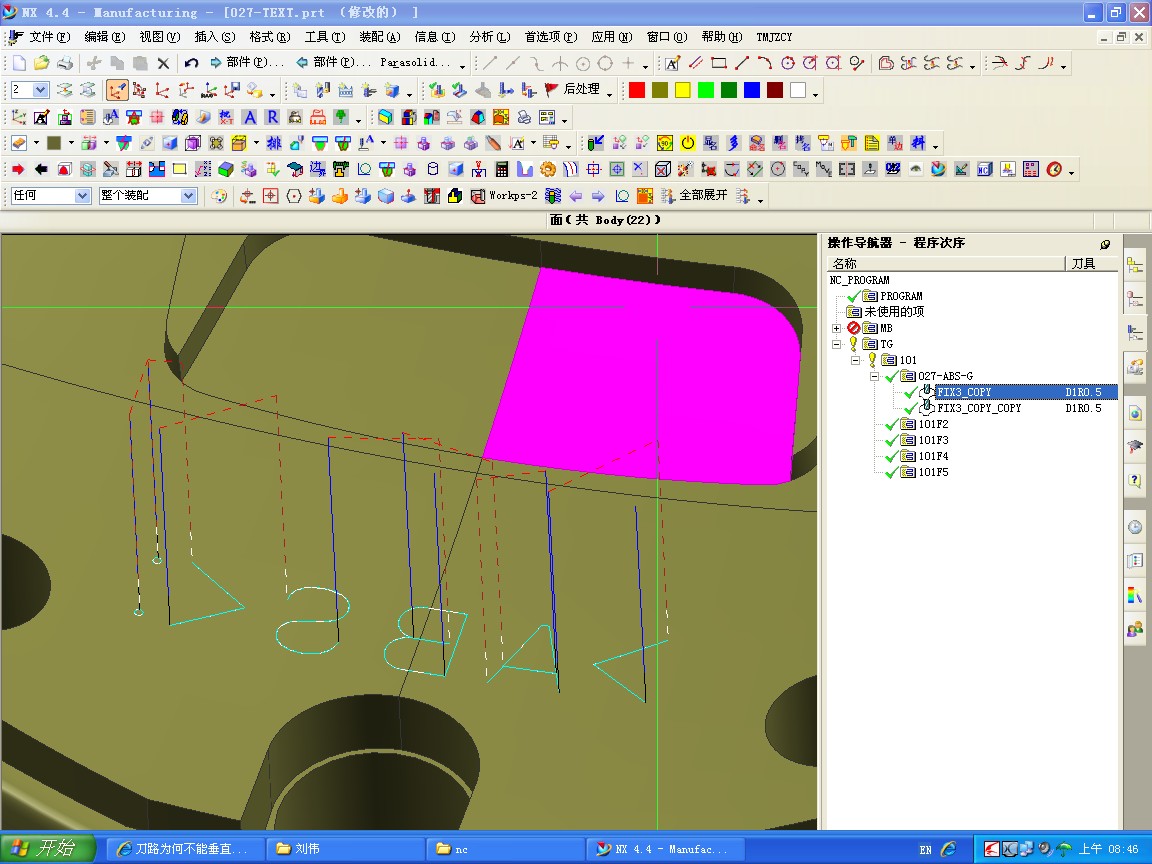
Task: Open a file with the folder icon
Action: (42, 63)
